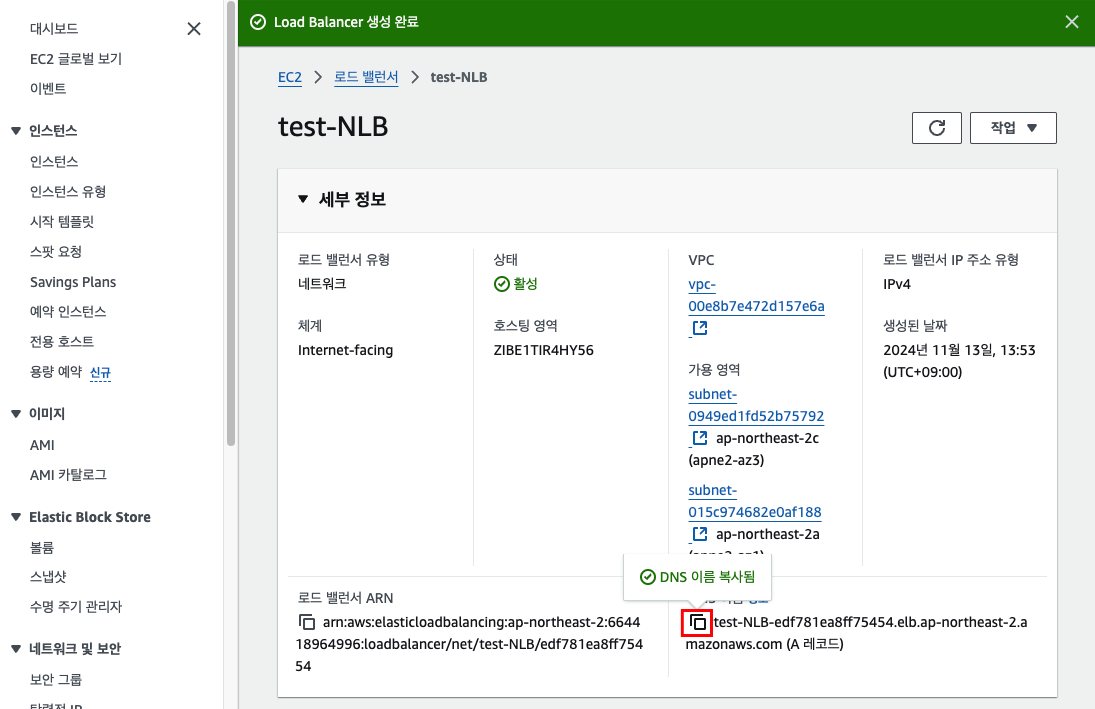Copy the load balancer ARN

tap(307, 622)
